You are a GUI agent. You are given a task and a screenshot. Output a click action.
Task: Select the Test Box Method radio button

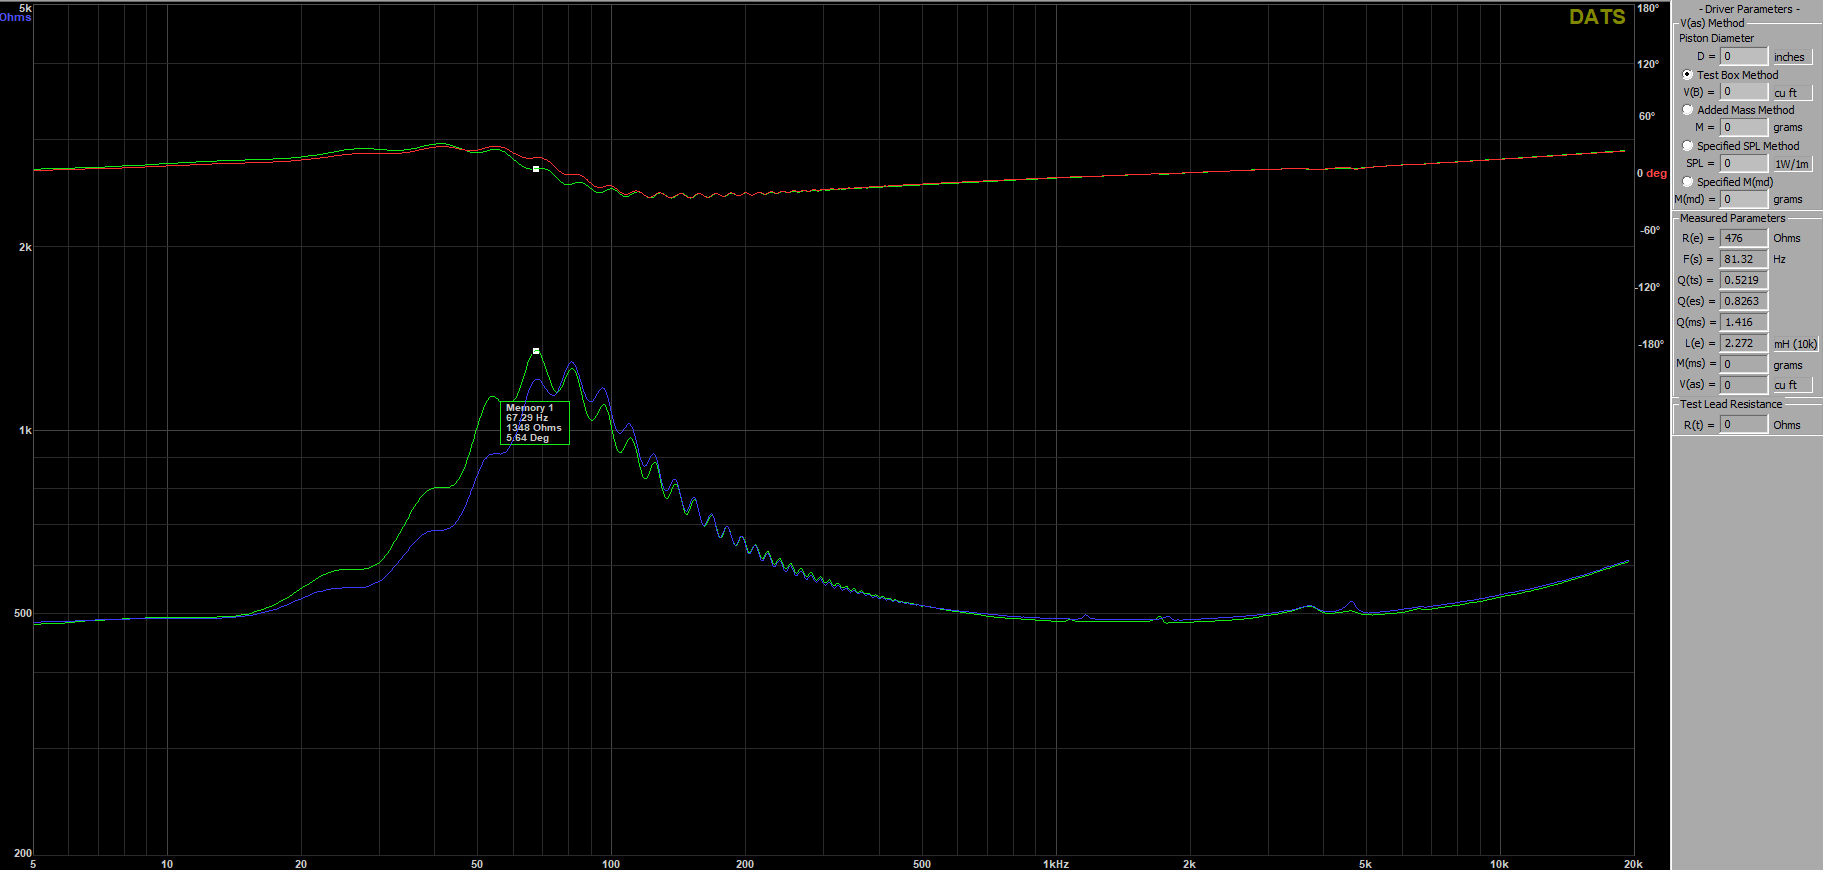click(1688, 75)
